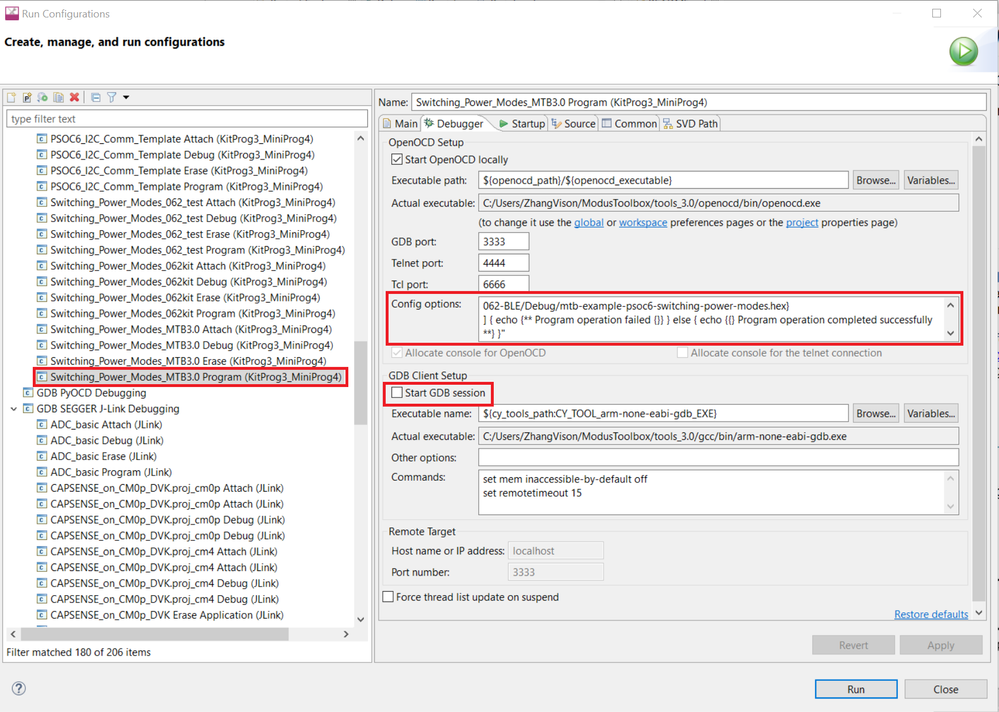The image size is (999, 712).
Task: Click icon of ADC_basic Attach (JLink) entry
Action: (x=42, y=425)
